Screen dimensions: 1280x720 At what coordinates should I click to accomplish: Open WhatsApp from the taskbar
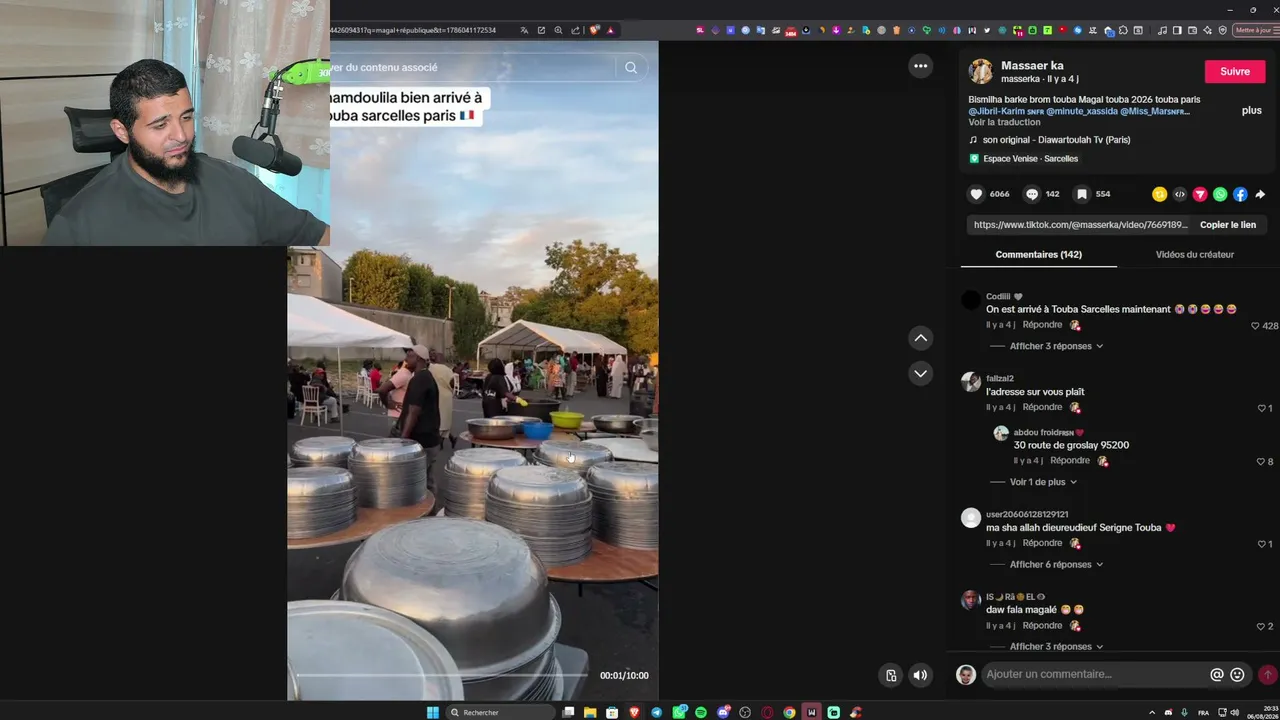(679, 712)
